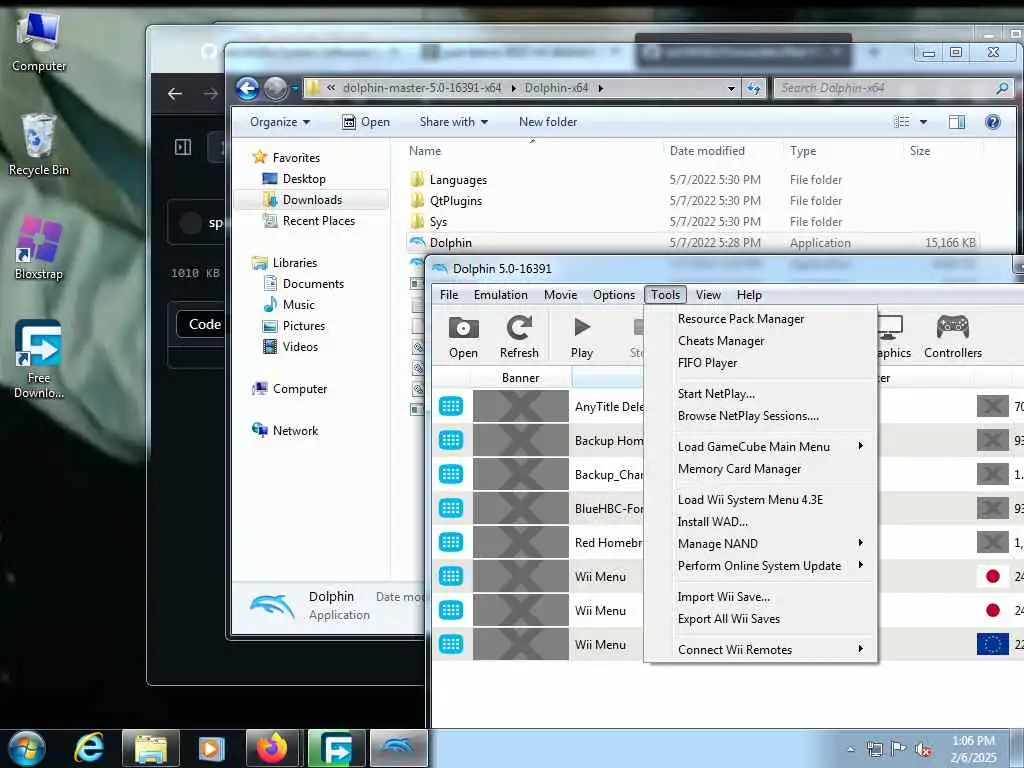Viewport: 1024px width, 768px height.
Task: Open Windows Media Player taskbar icon
Action: coord(211,748)
